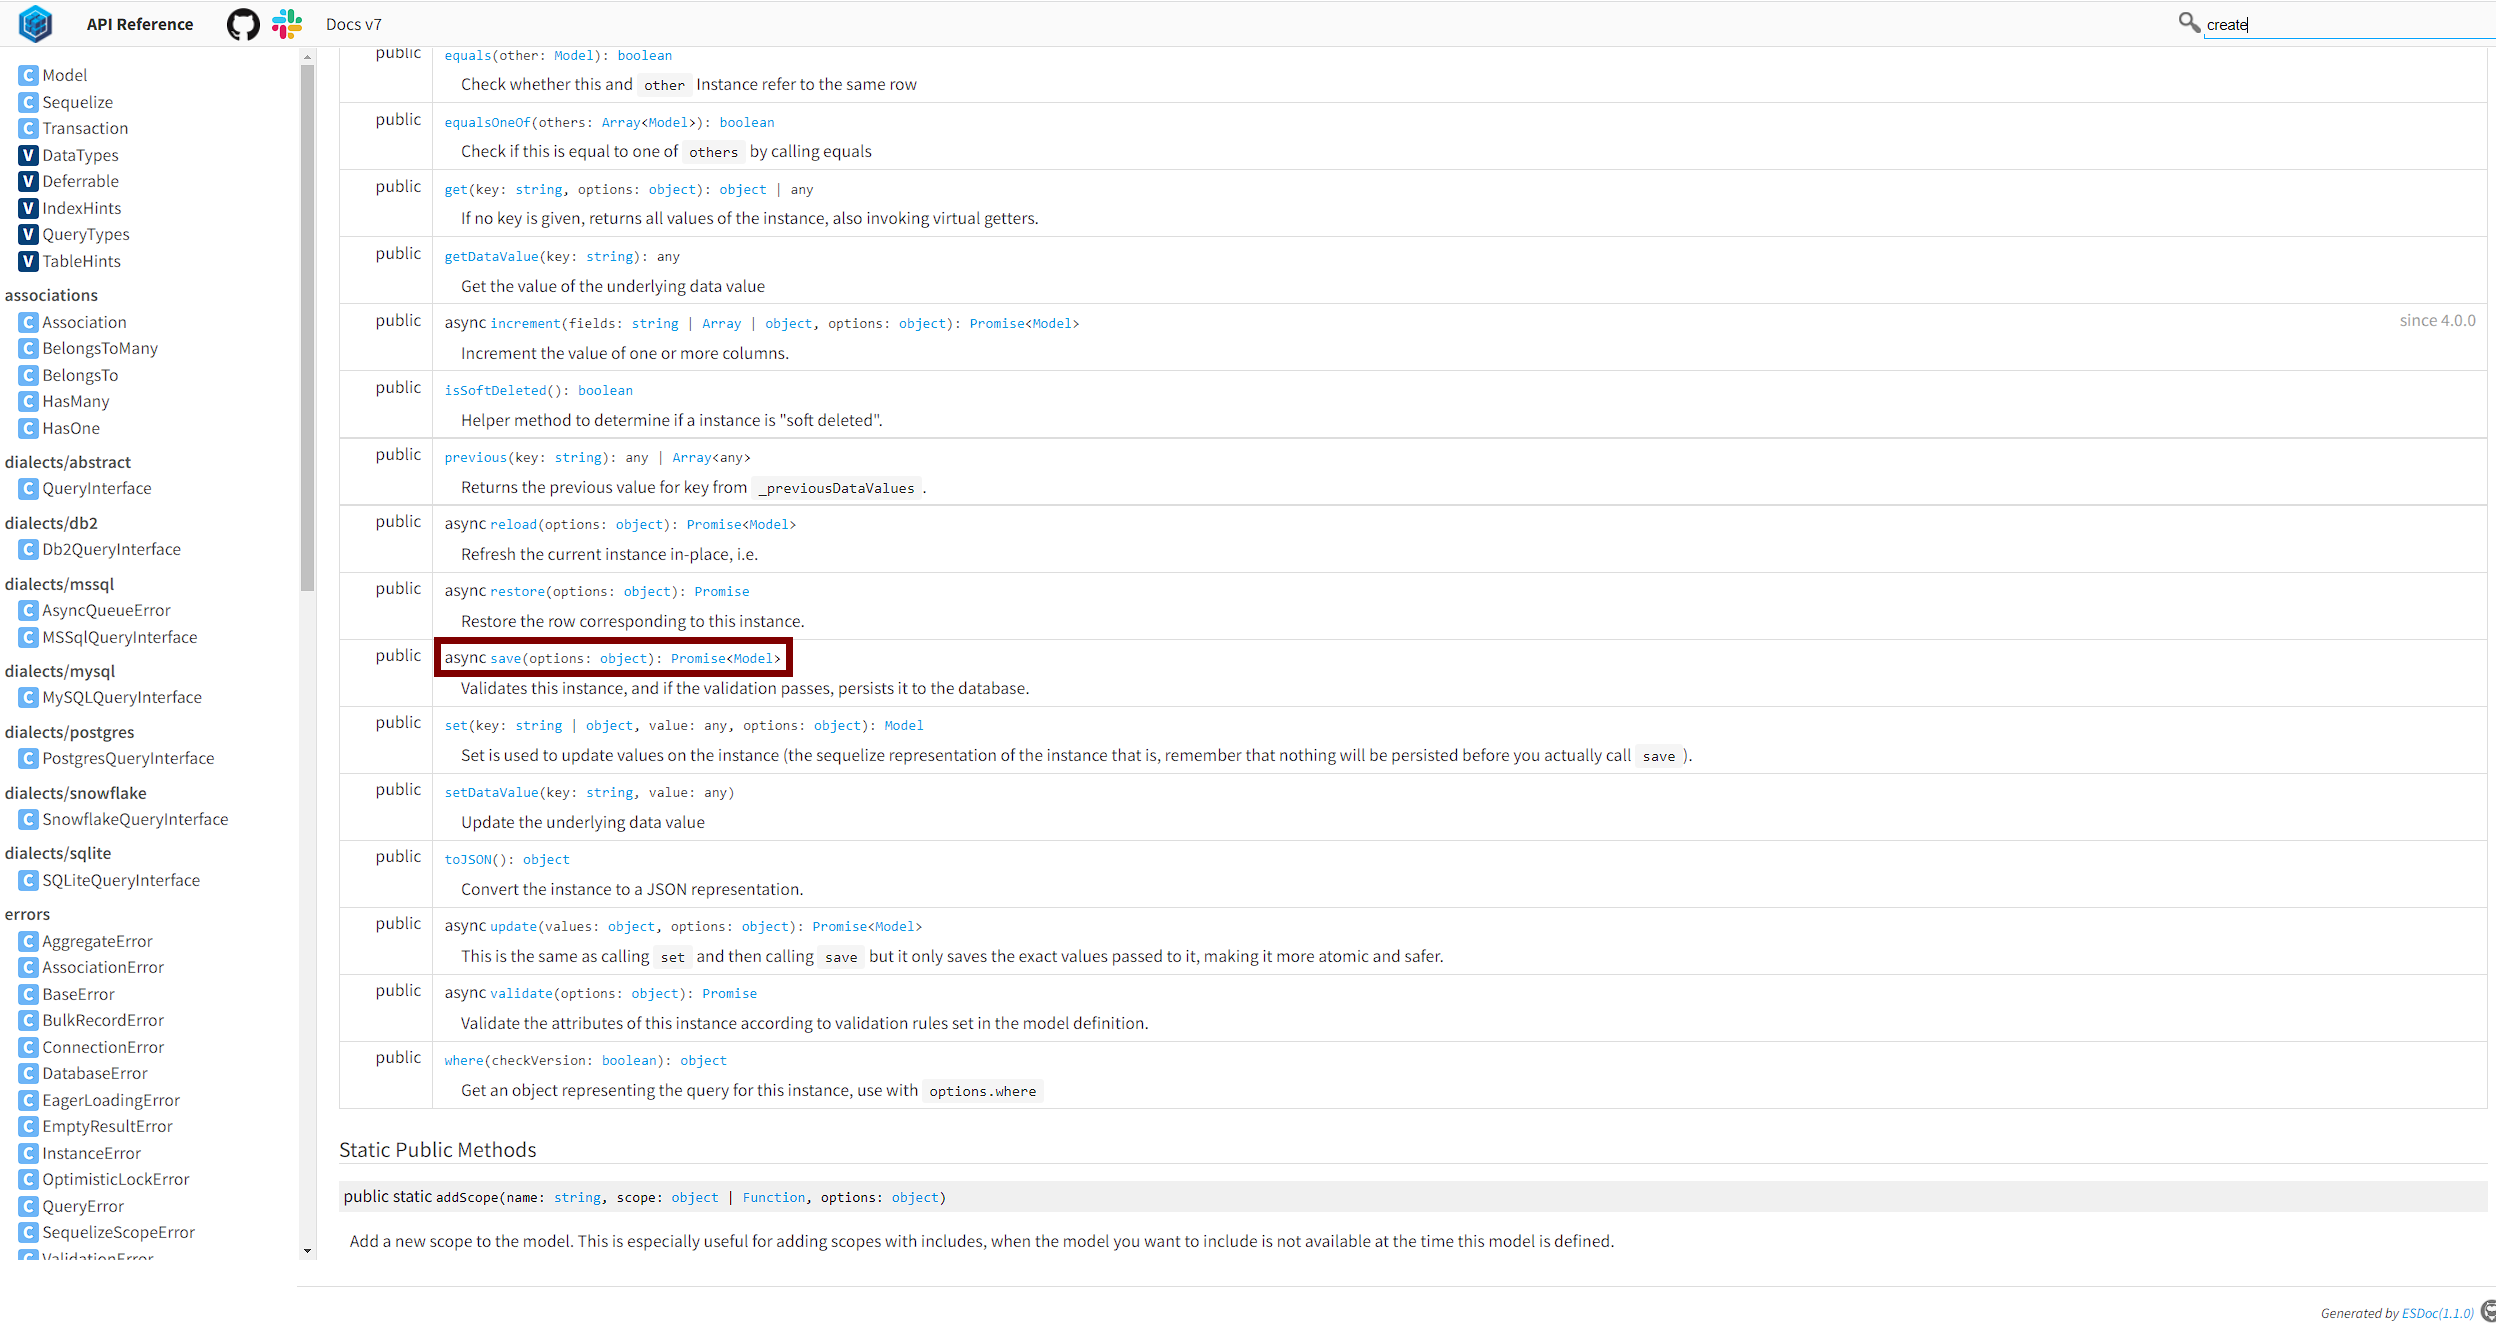Click the class icon beside HasMany

[x=29, y=401]
